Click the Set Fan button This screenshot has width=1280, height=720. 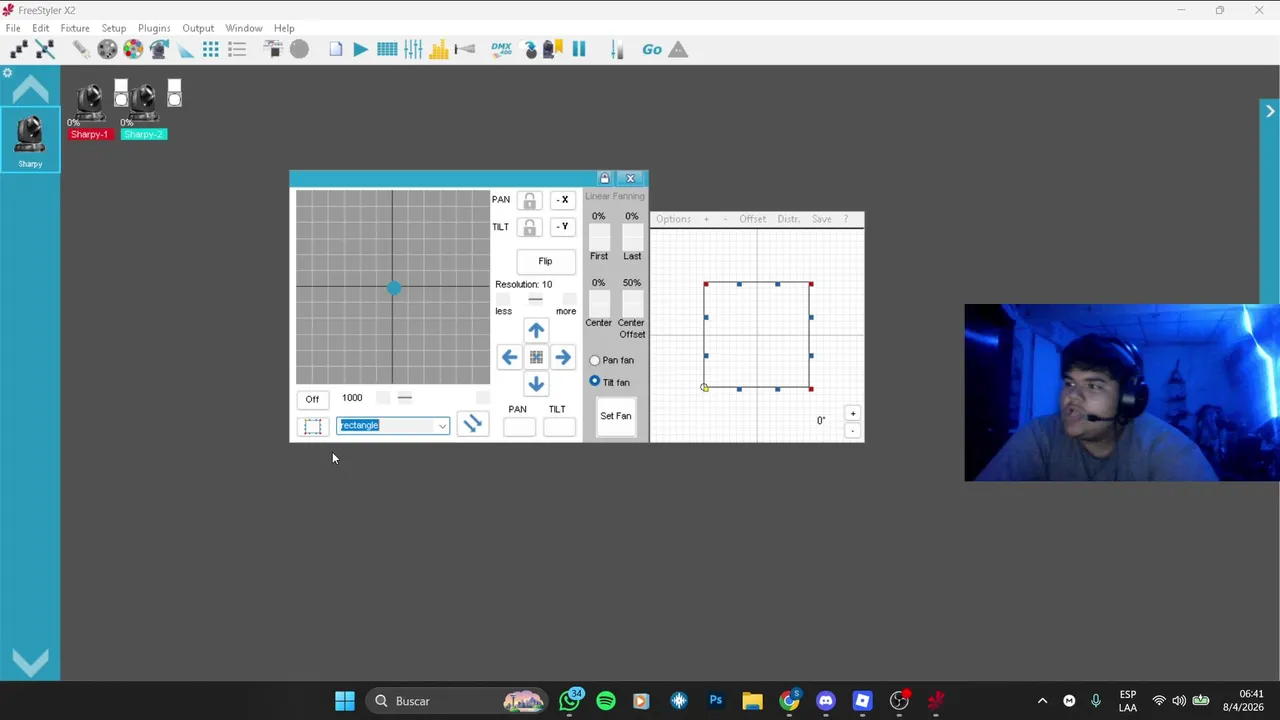point(616,416)
